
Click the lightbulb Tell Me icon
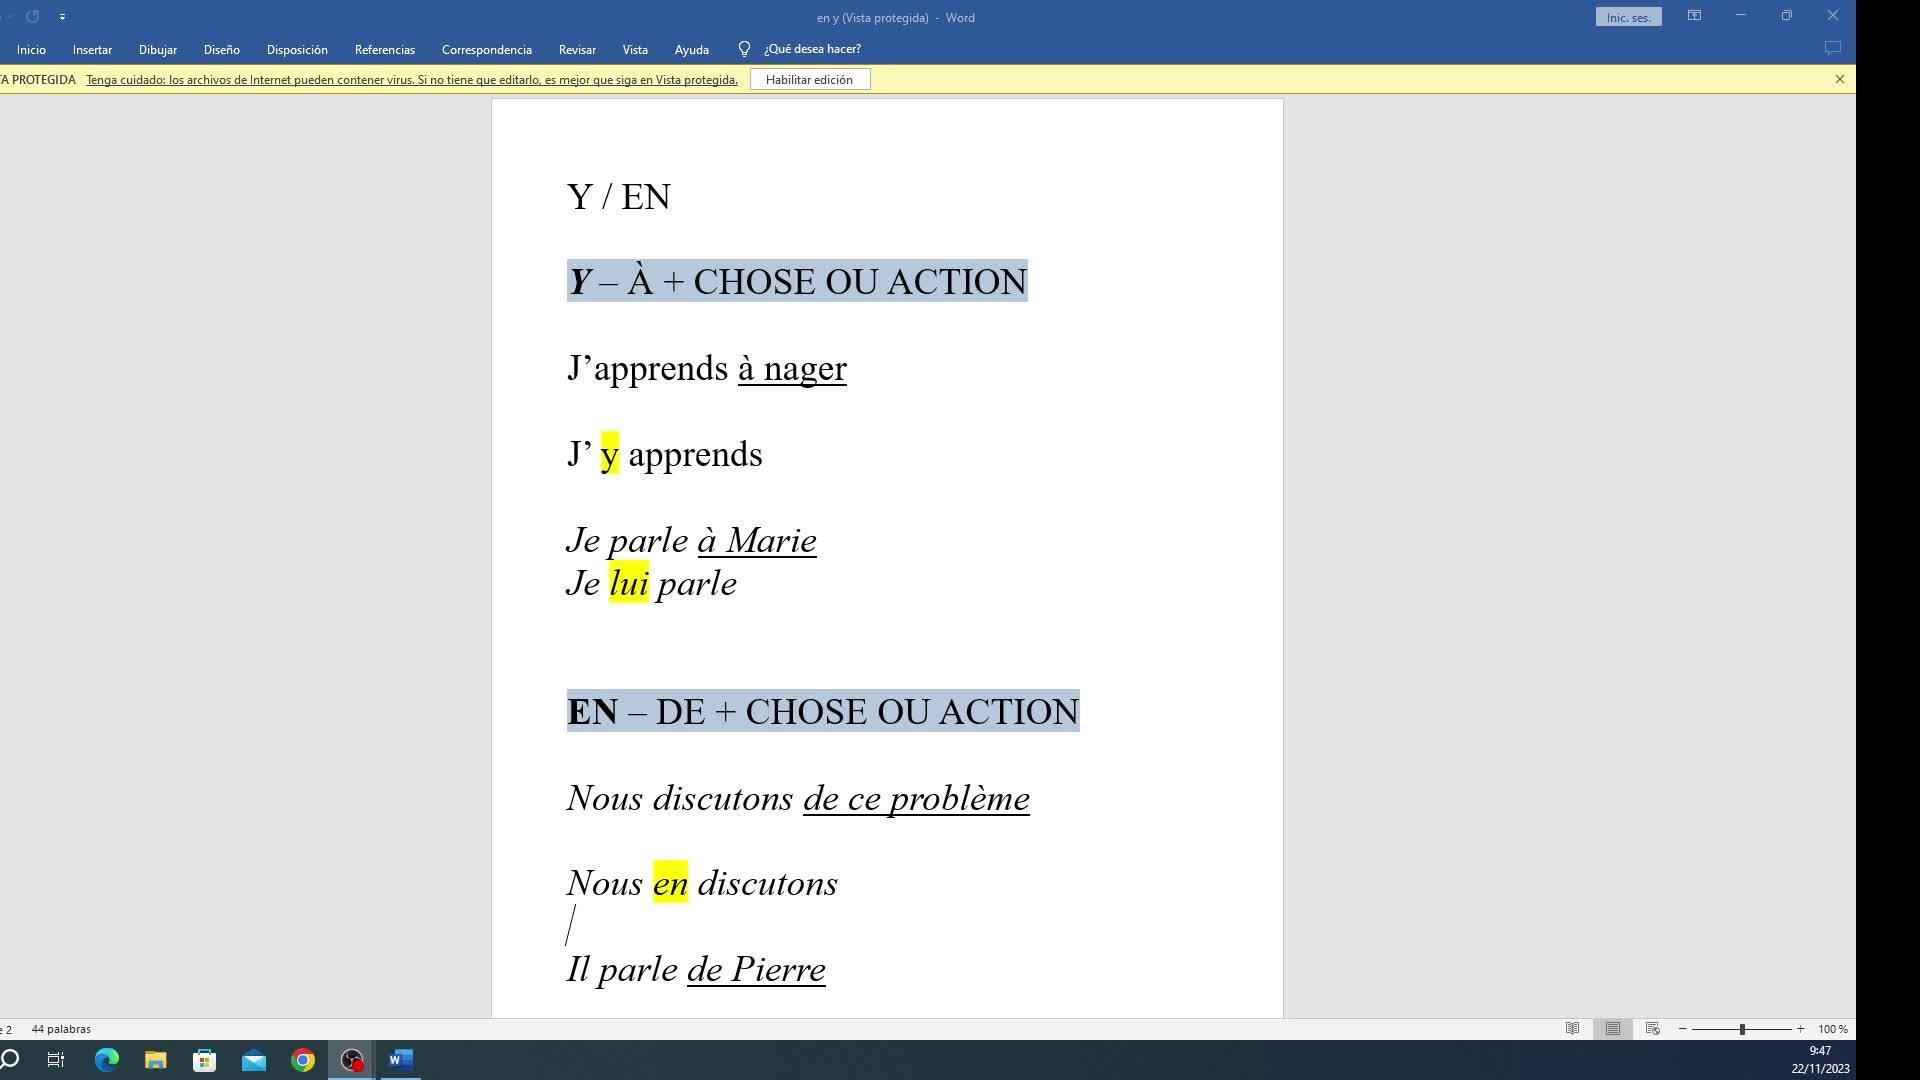coord(744,49)
